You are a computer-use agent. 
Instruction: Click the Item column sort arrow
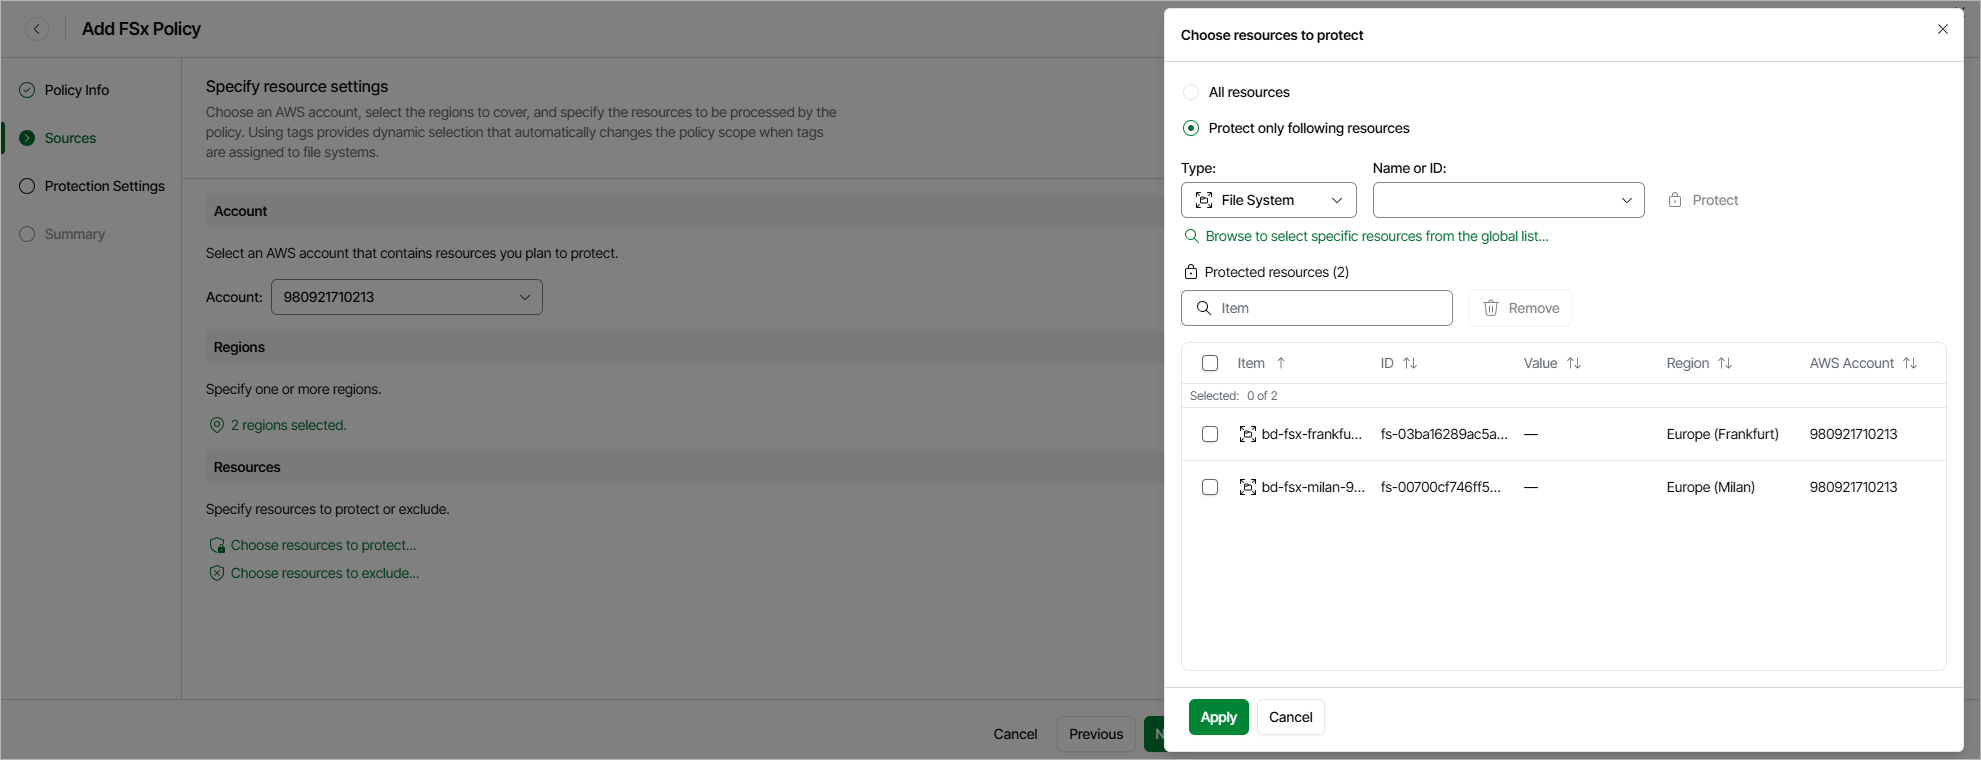(1281, 363)
